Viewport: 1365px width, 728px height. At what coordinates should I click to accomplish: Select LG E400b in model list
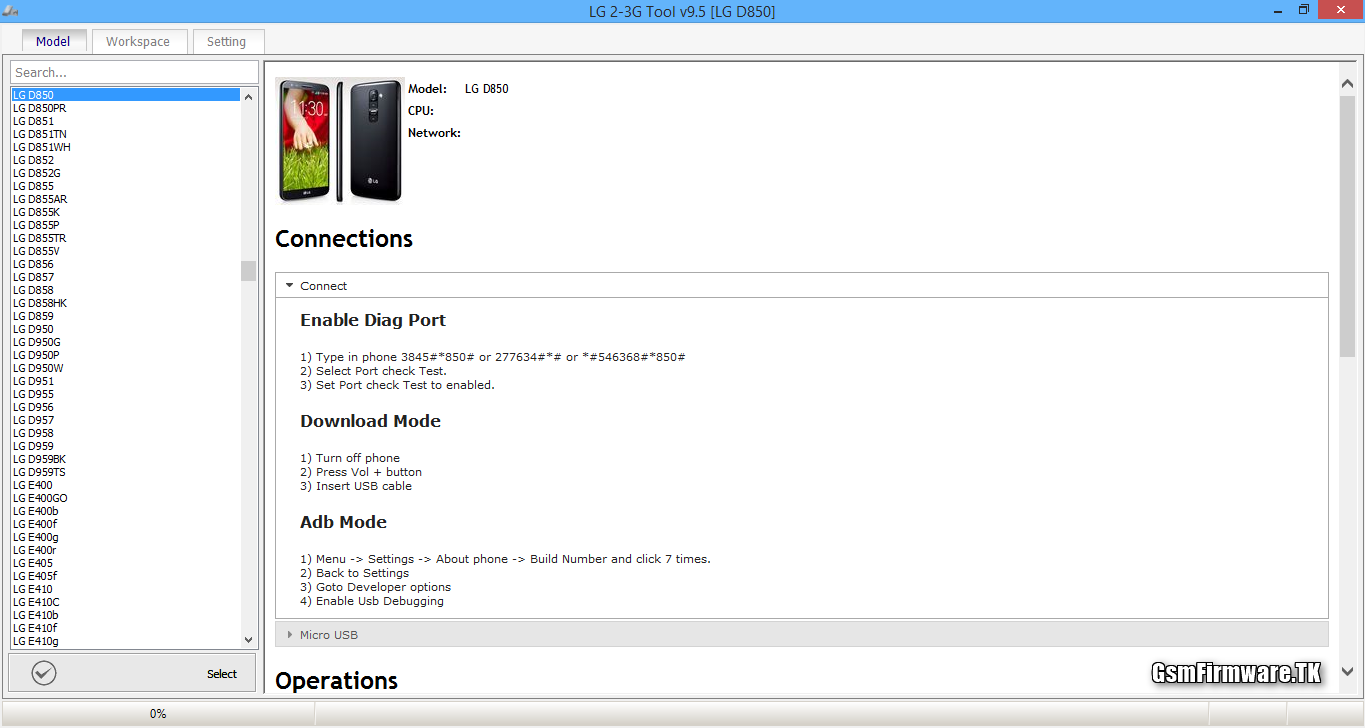pyautogui.click(x=125, y=511)
